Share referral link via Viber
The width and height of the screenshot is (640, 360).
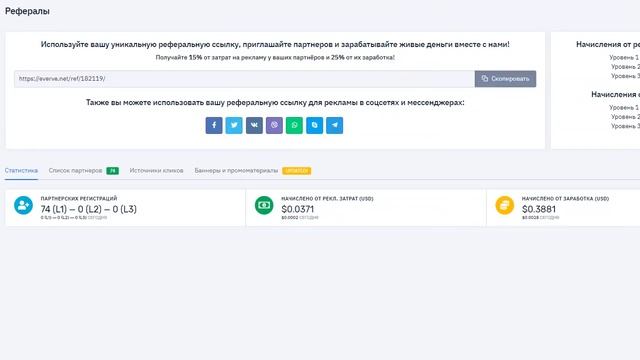click(x=274, y=125)
